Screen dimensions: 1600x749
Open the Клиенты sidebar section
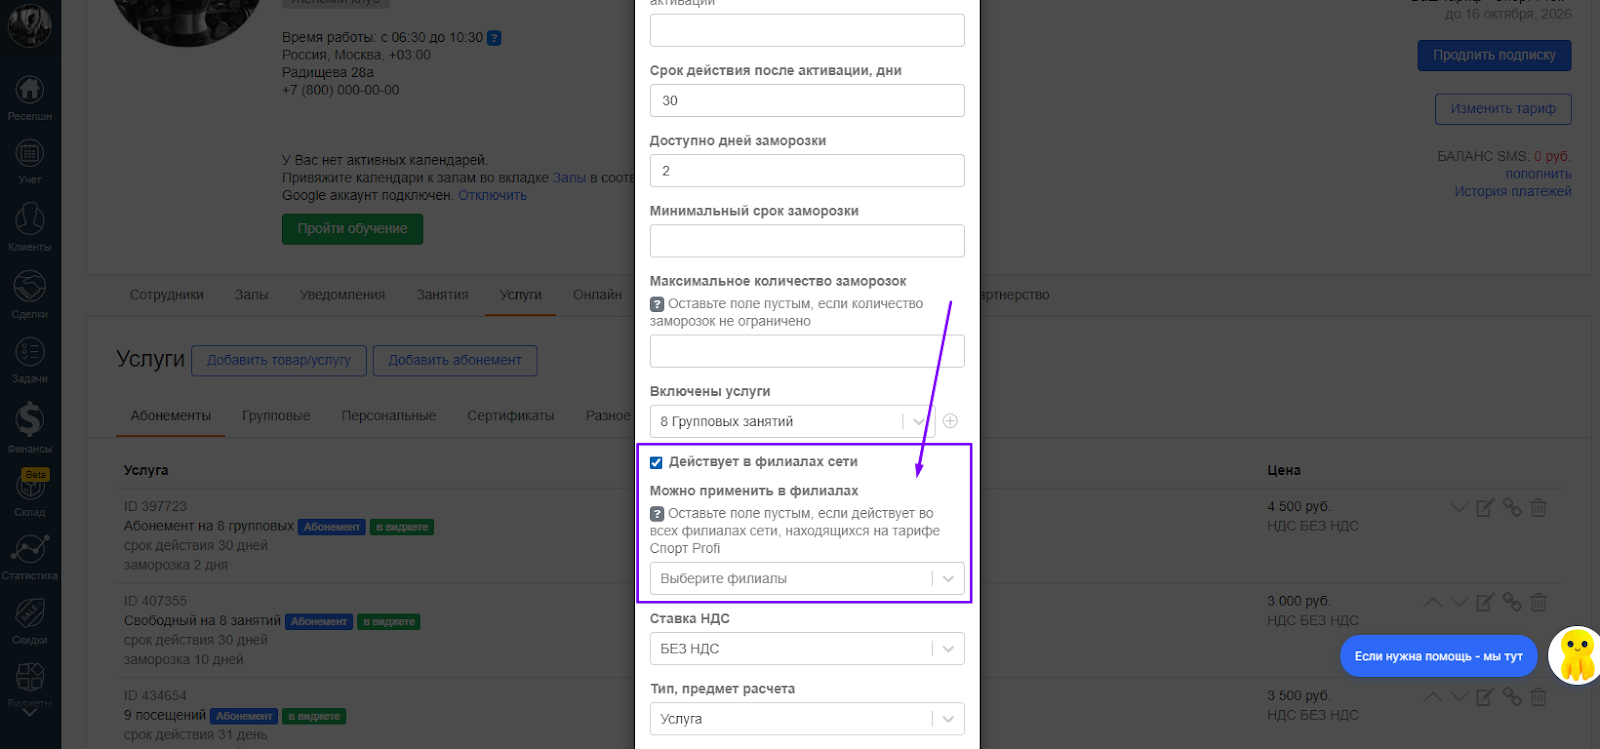(29, 226)
